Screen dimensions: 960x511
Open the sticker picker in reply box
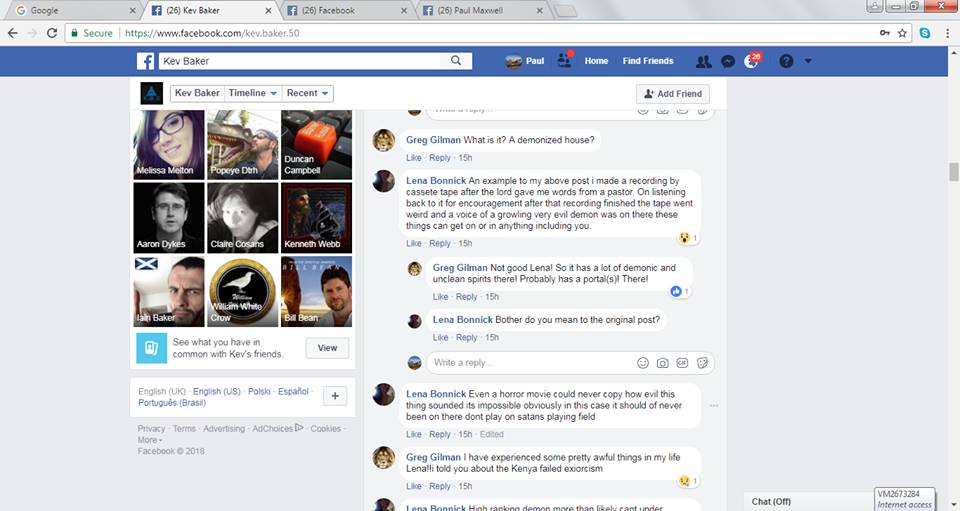click(x=702, y=362)
